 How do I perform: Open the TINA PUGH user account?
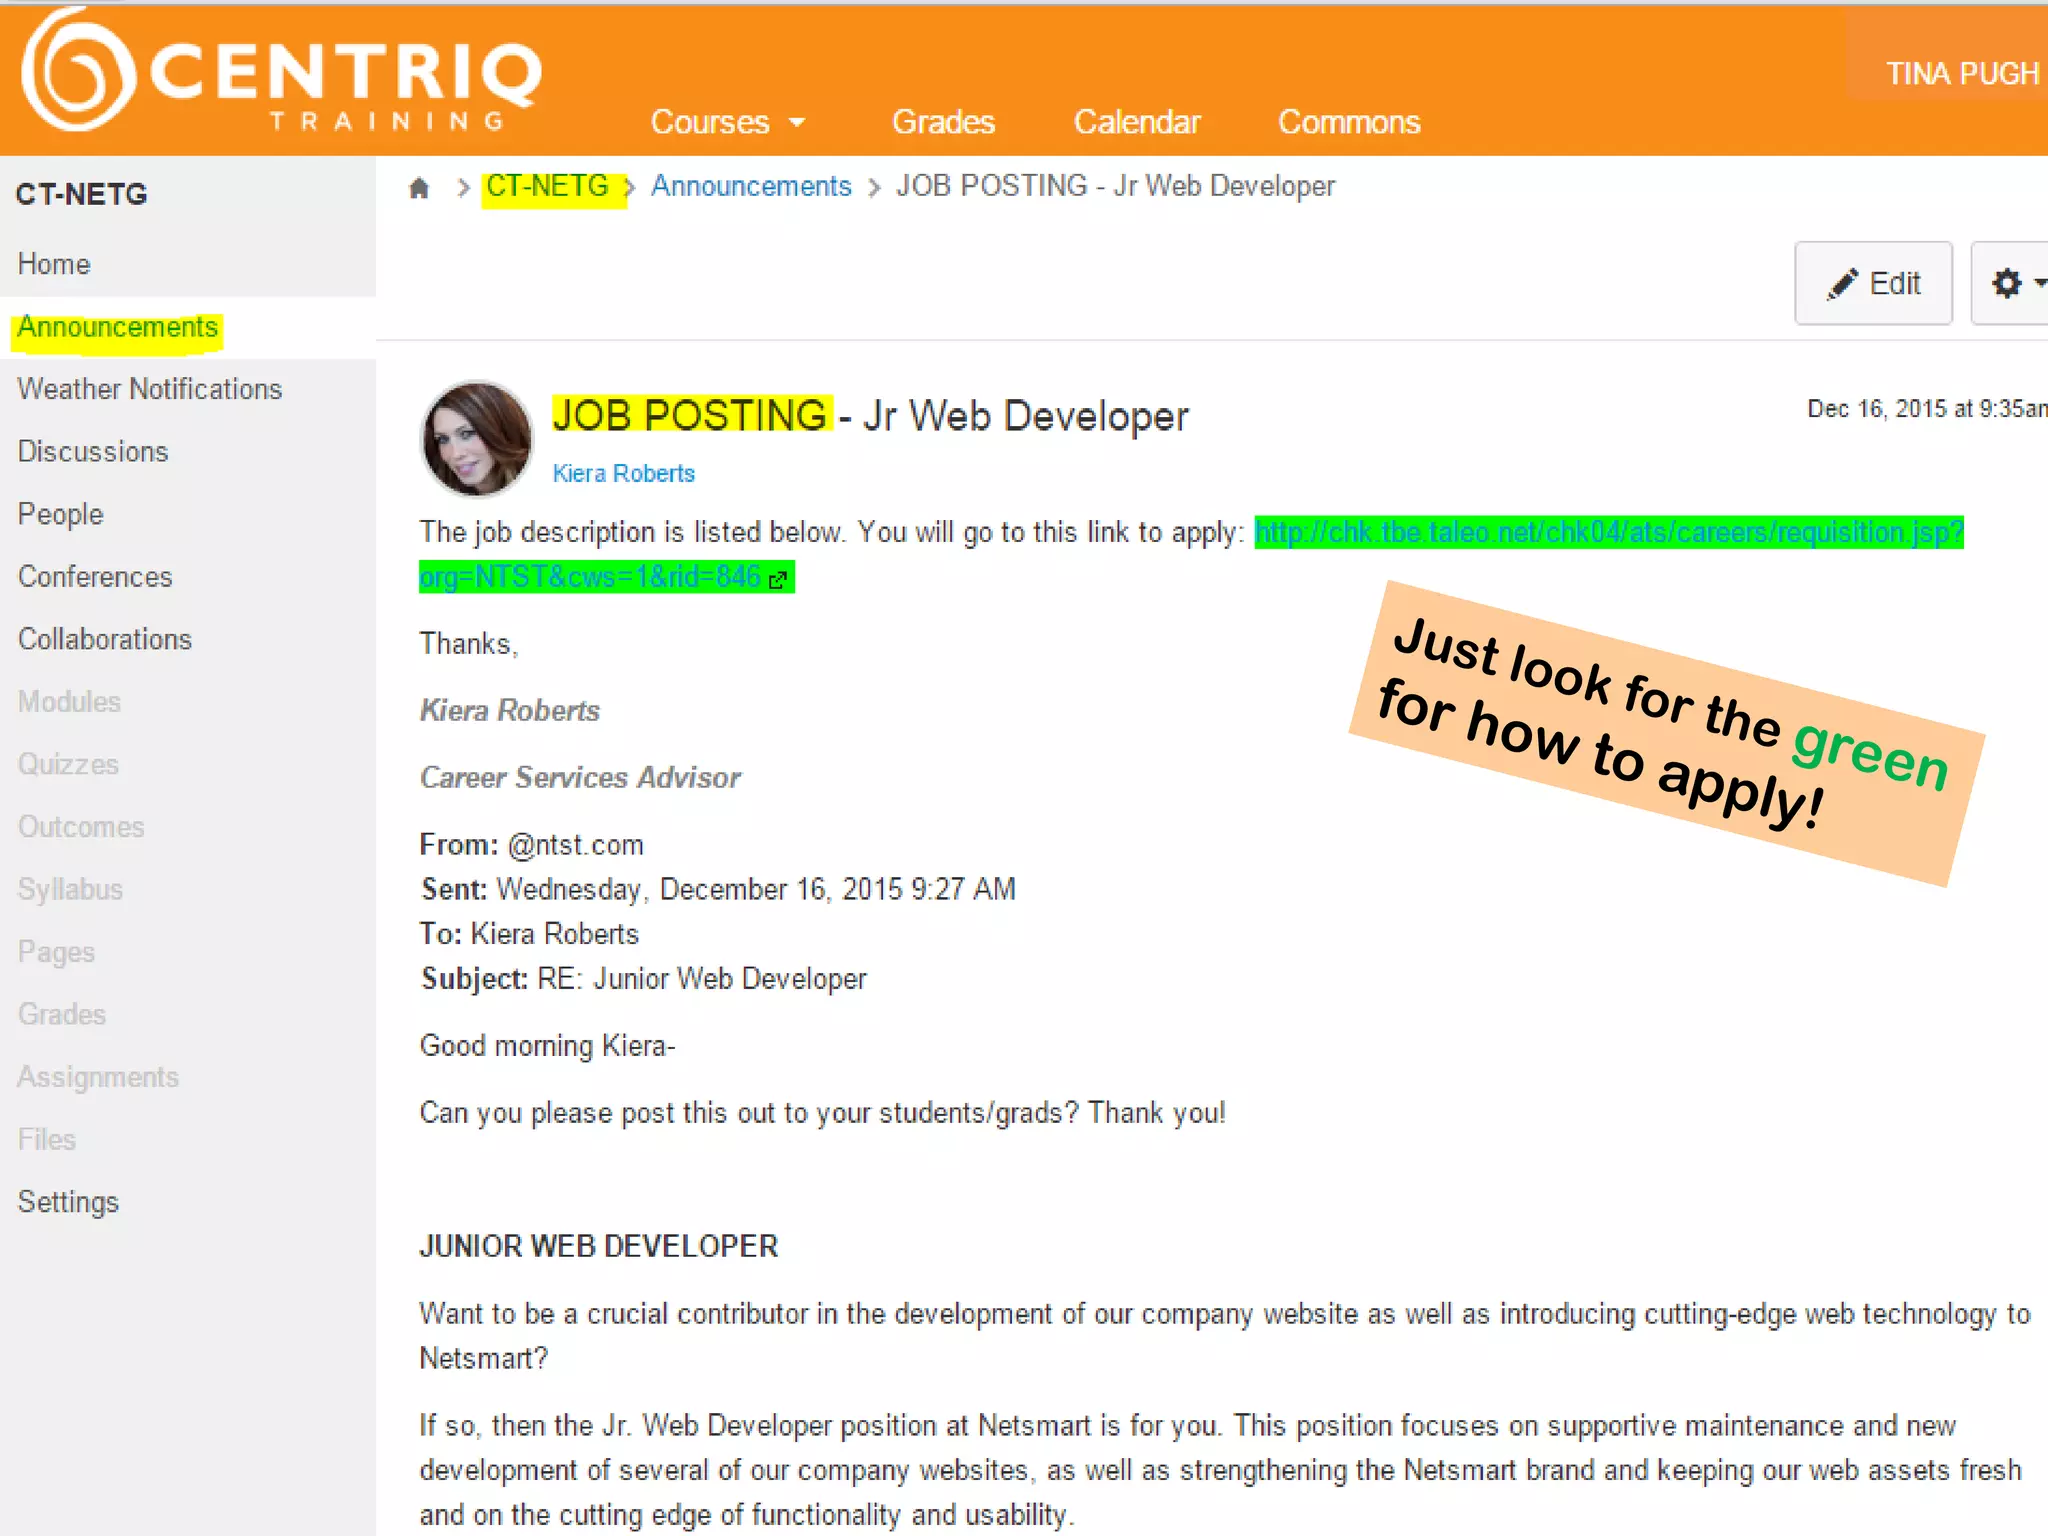pos(1961,73)
